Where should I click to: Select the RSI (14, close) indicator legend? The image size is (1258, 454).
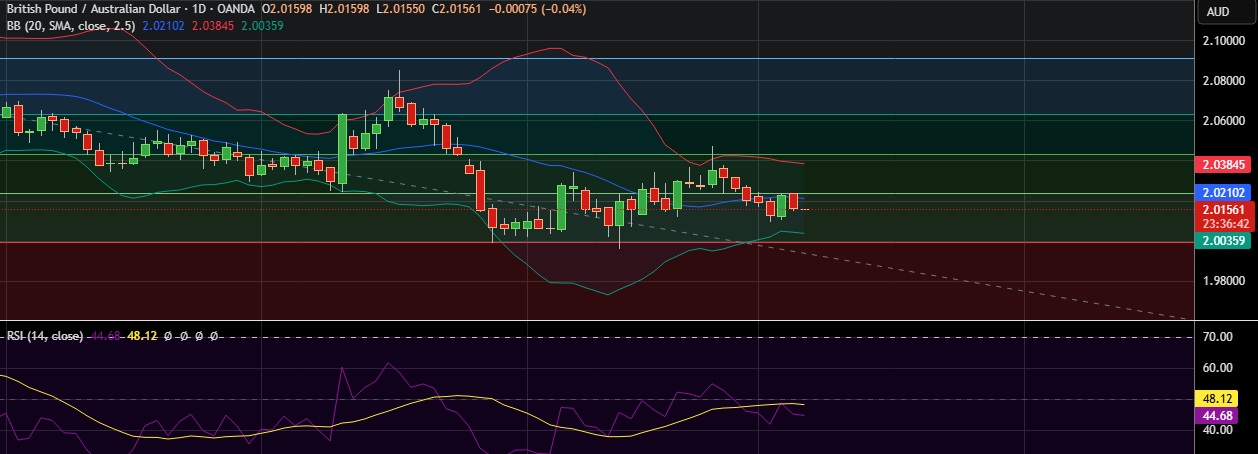(44, 336)
